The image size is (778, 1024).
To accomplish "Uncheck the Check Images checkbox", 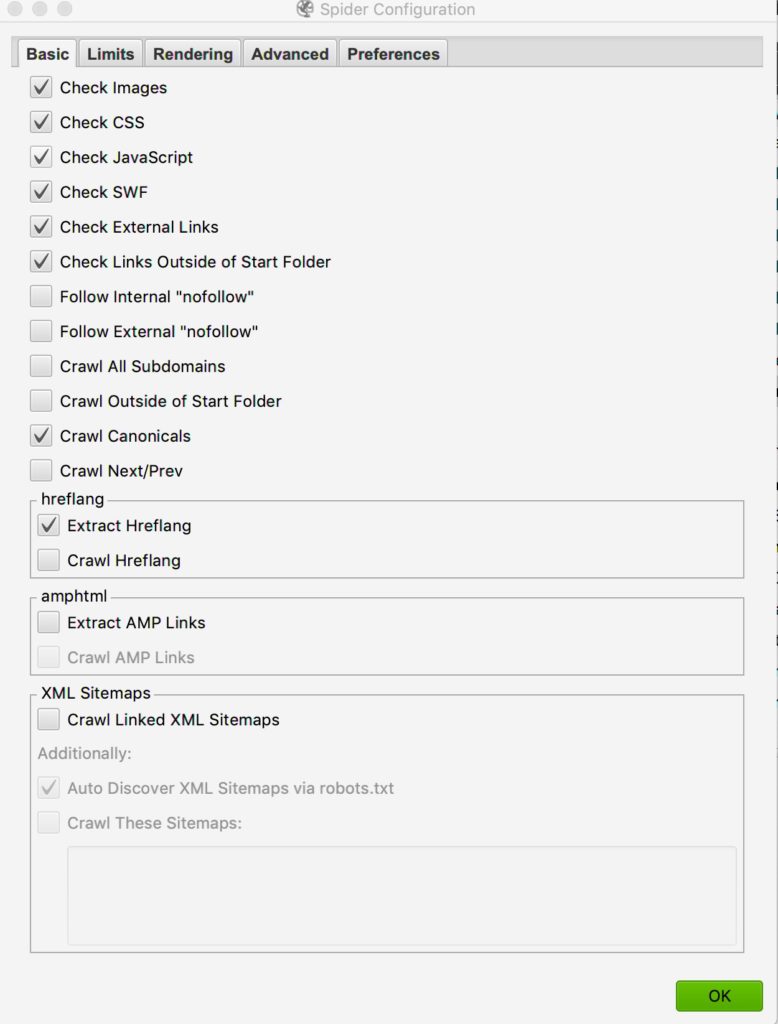I will (41, 87).
